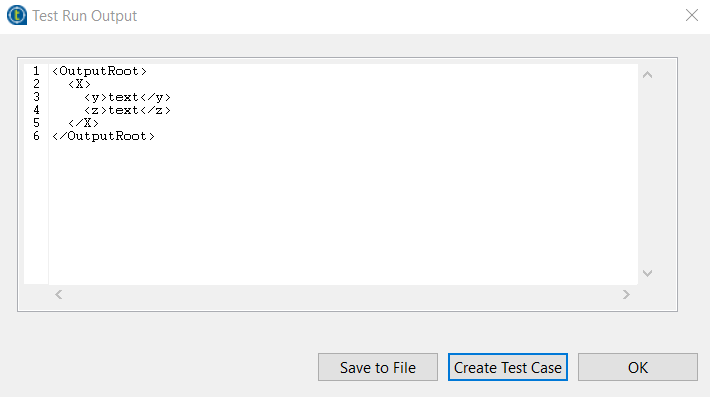Place cursor in the opening OutputRoot tag
Image resolution: width=710 pixels, height=397 pixels.
(99, 71)
